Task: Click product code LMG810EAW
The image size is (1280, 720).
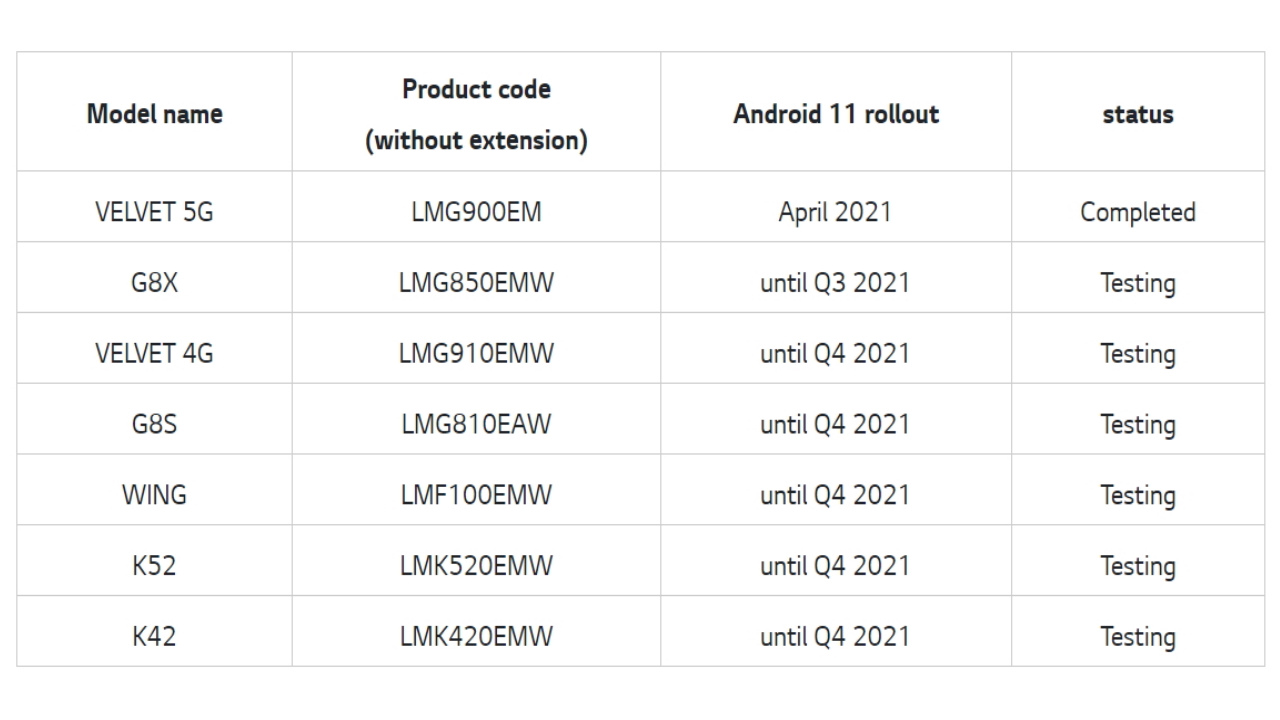Action: click(476, 425)
